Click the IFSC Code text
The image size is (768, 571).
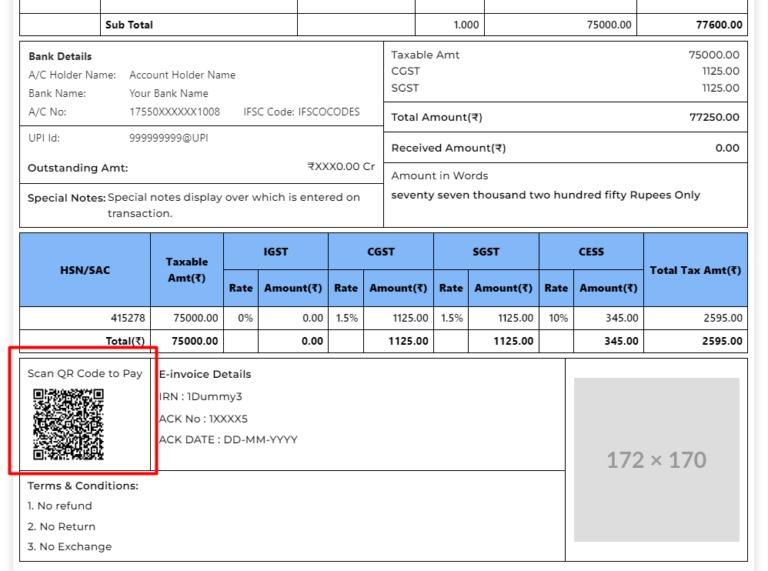(301, 112)
